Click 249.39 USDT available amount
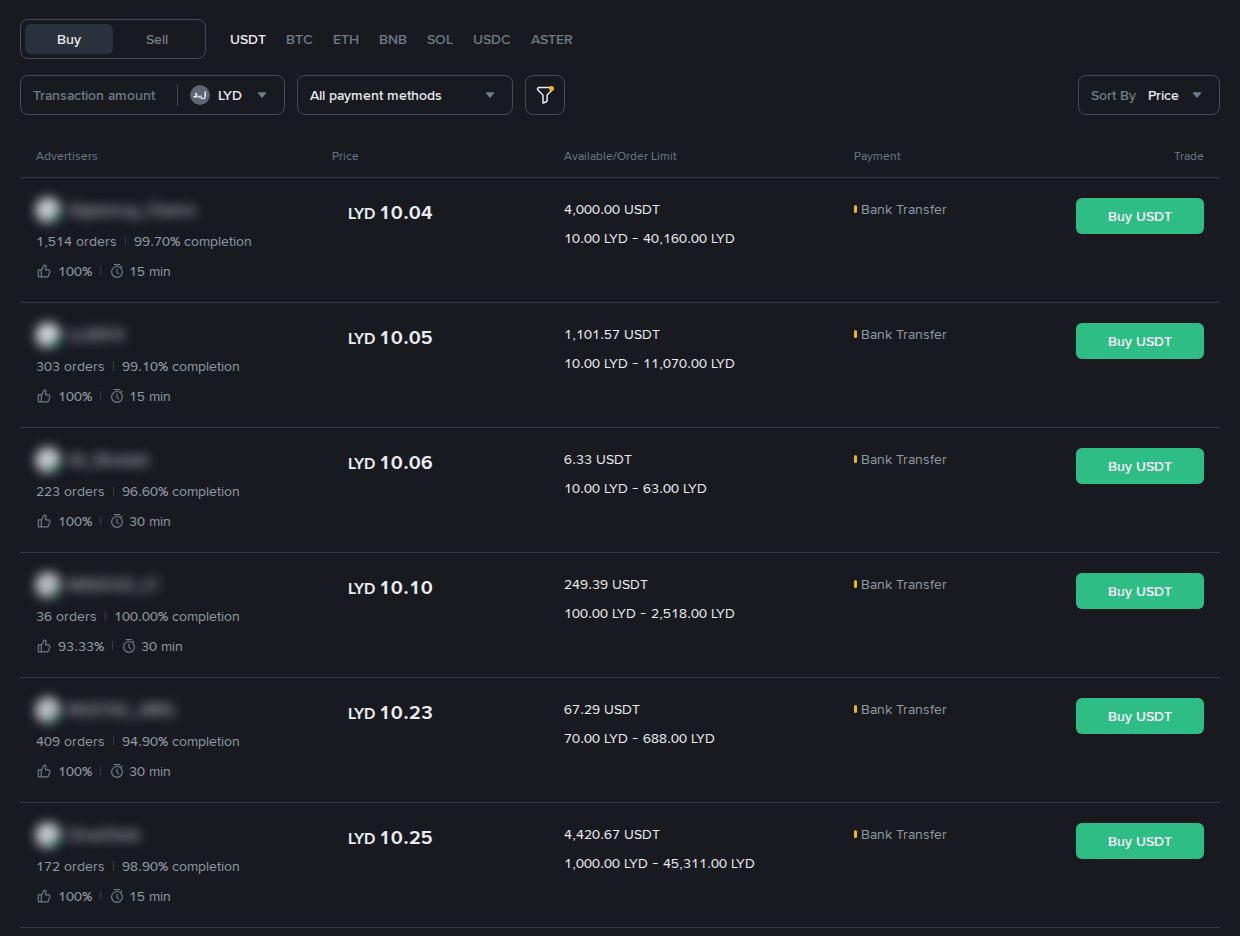The image size is (1240, 936). (x=606, y=584)
